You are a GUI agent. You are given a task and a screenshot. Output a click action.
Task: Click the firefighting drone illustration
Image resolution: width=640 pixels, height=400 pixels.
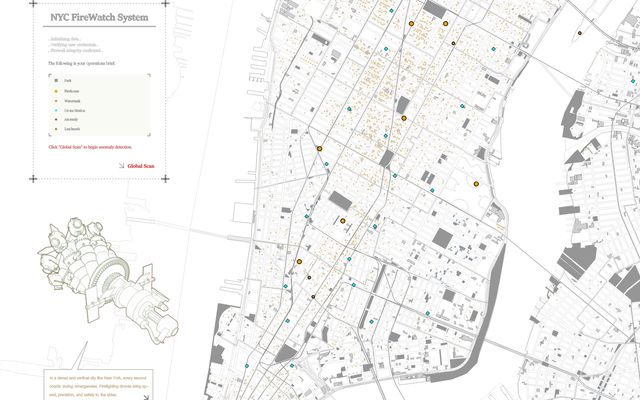point(107,280)
